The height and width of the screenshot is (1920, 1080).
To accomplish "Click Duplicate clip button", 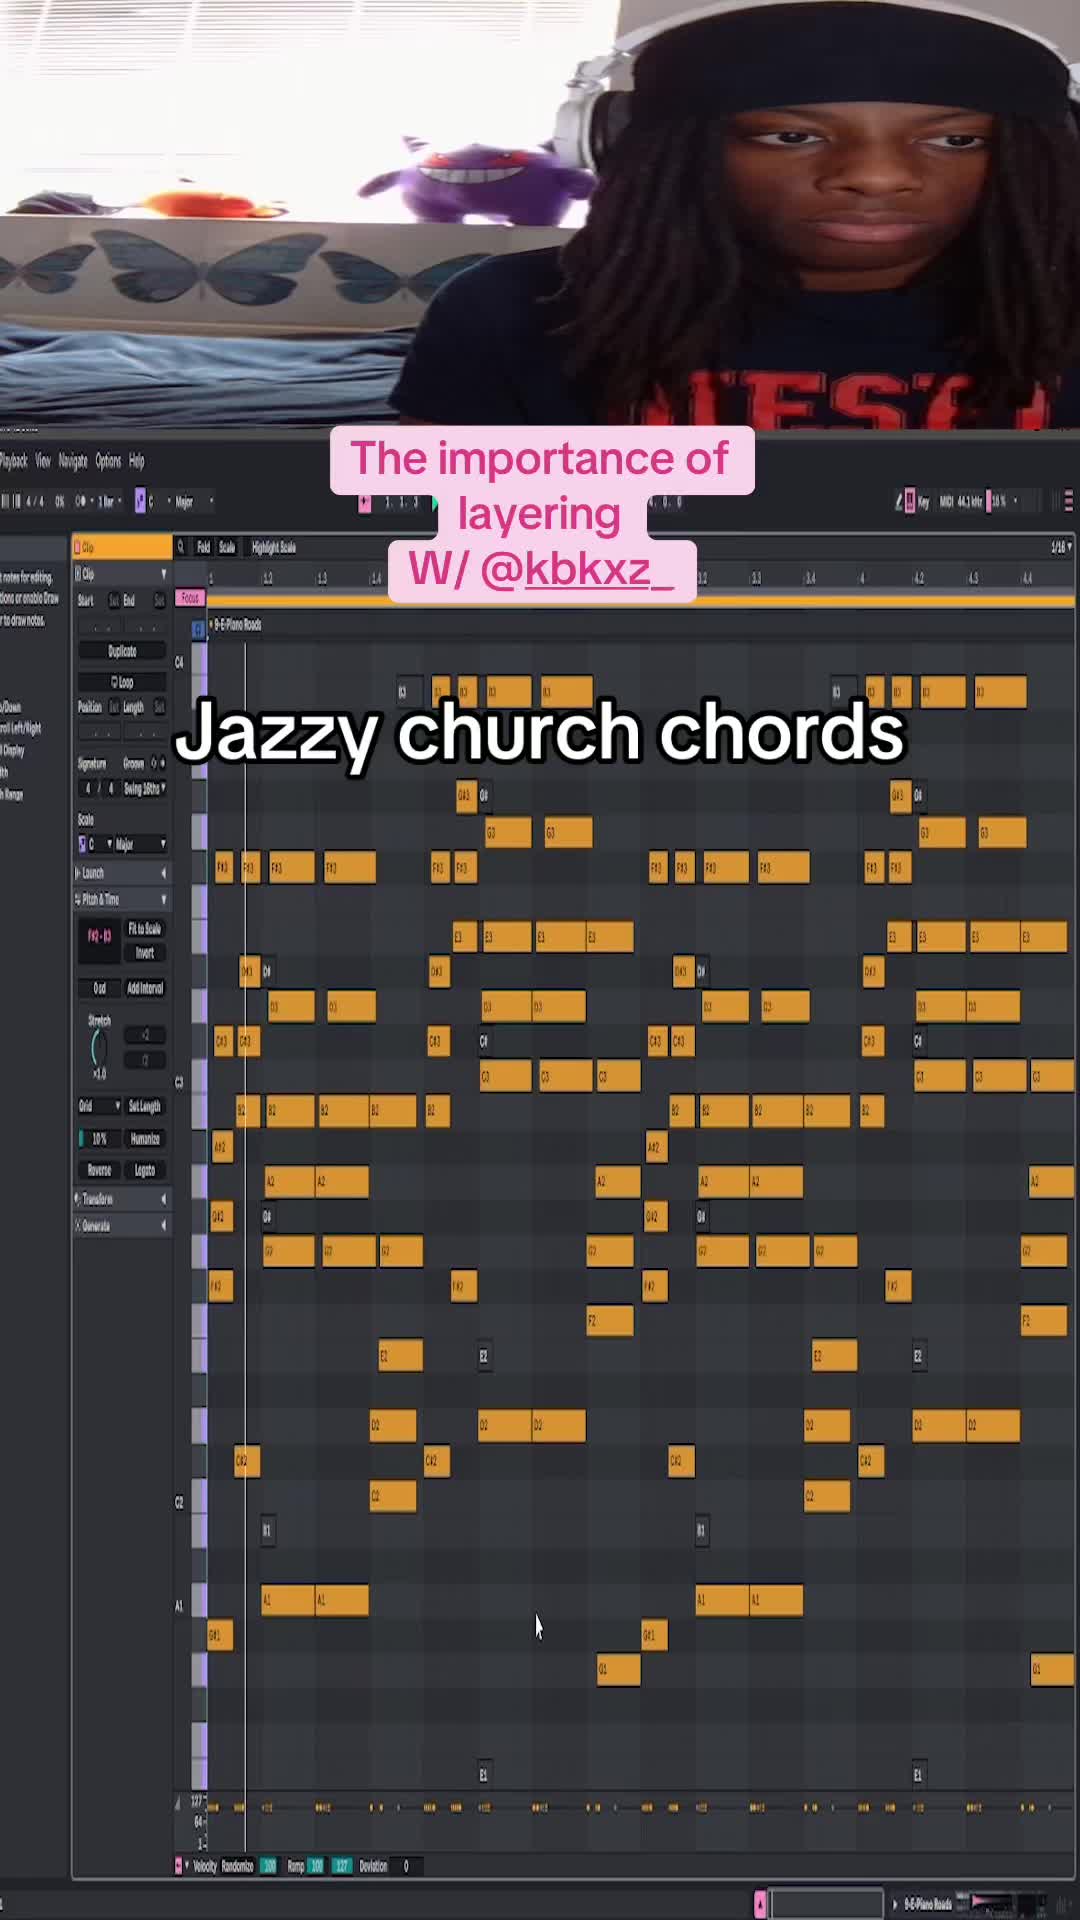I will click(122, 651).
